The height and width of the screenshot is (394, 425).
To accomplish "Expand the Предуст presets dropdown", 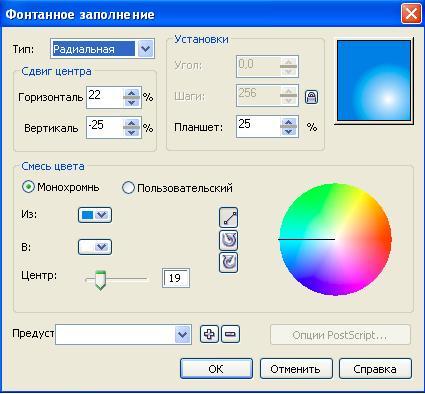I will pyautogui.click(x=183, y=334).
